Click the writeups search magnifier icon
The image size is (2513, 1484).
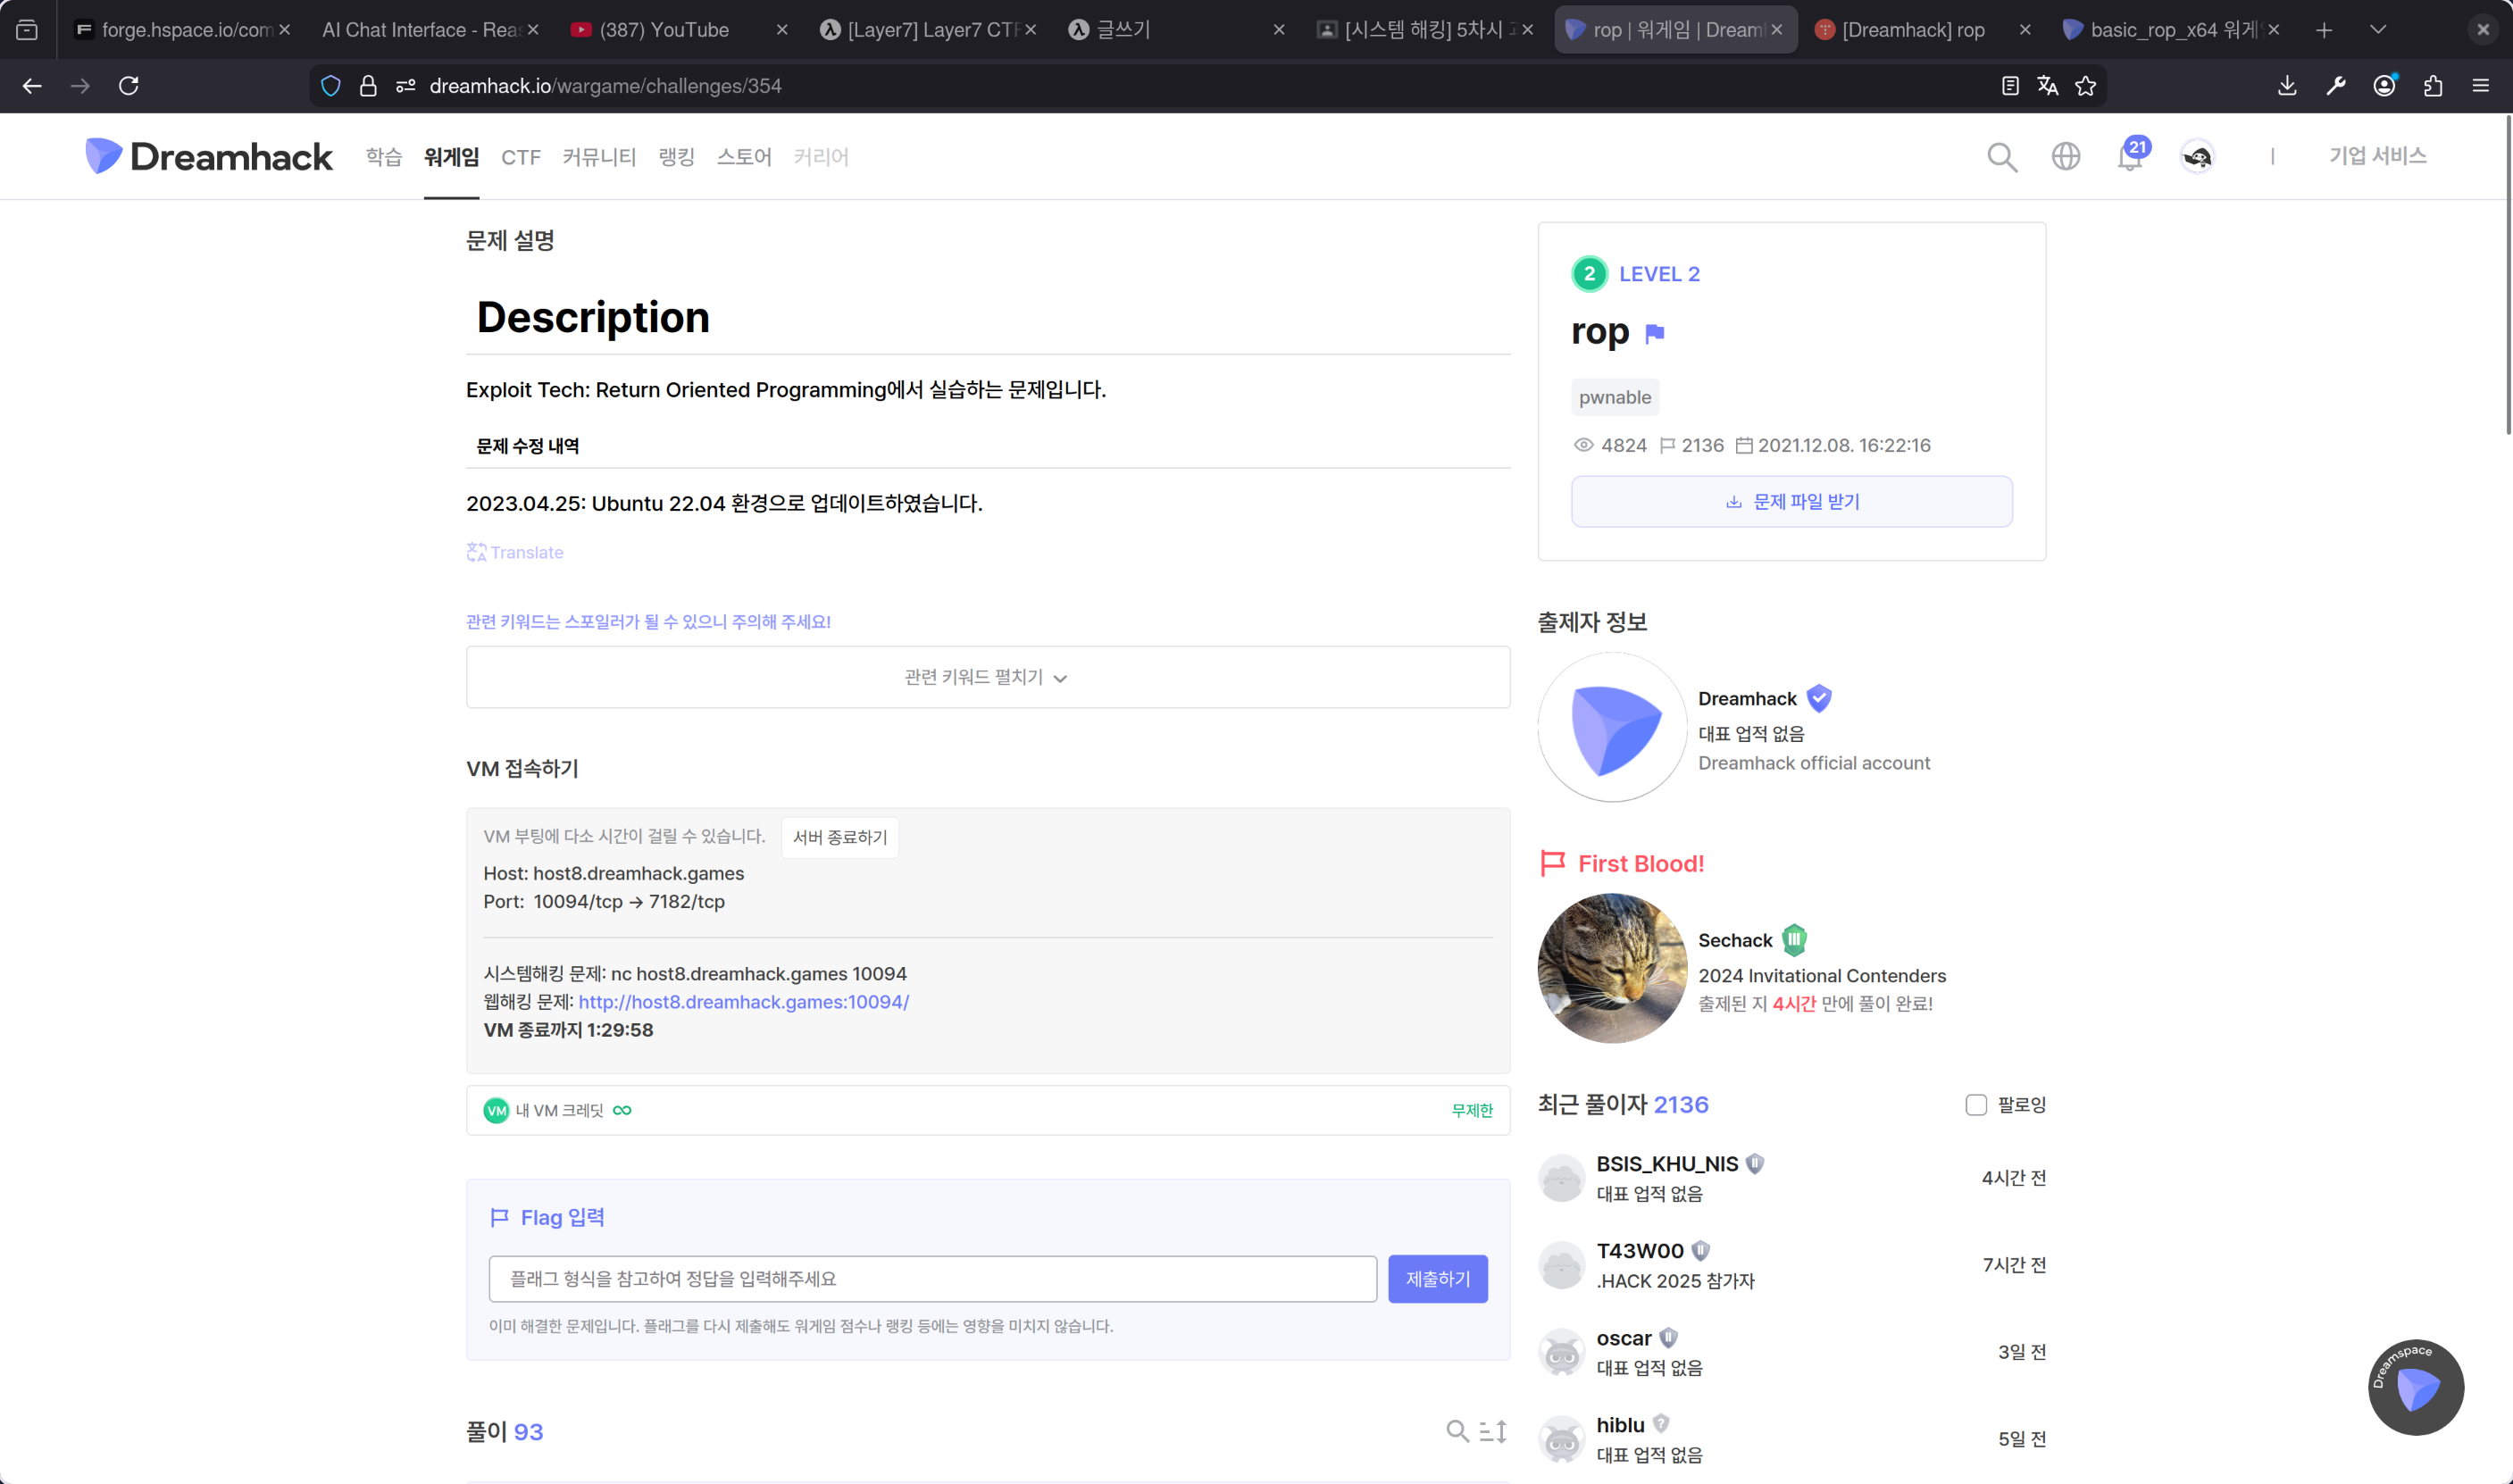click(x=1457, y=1431)
